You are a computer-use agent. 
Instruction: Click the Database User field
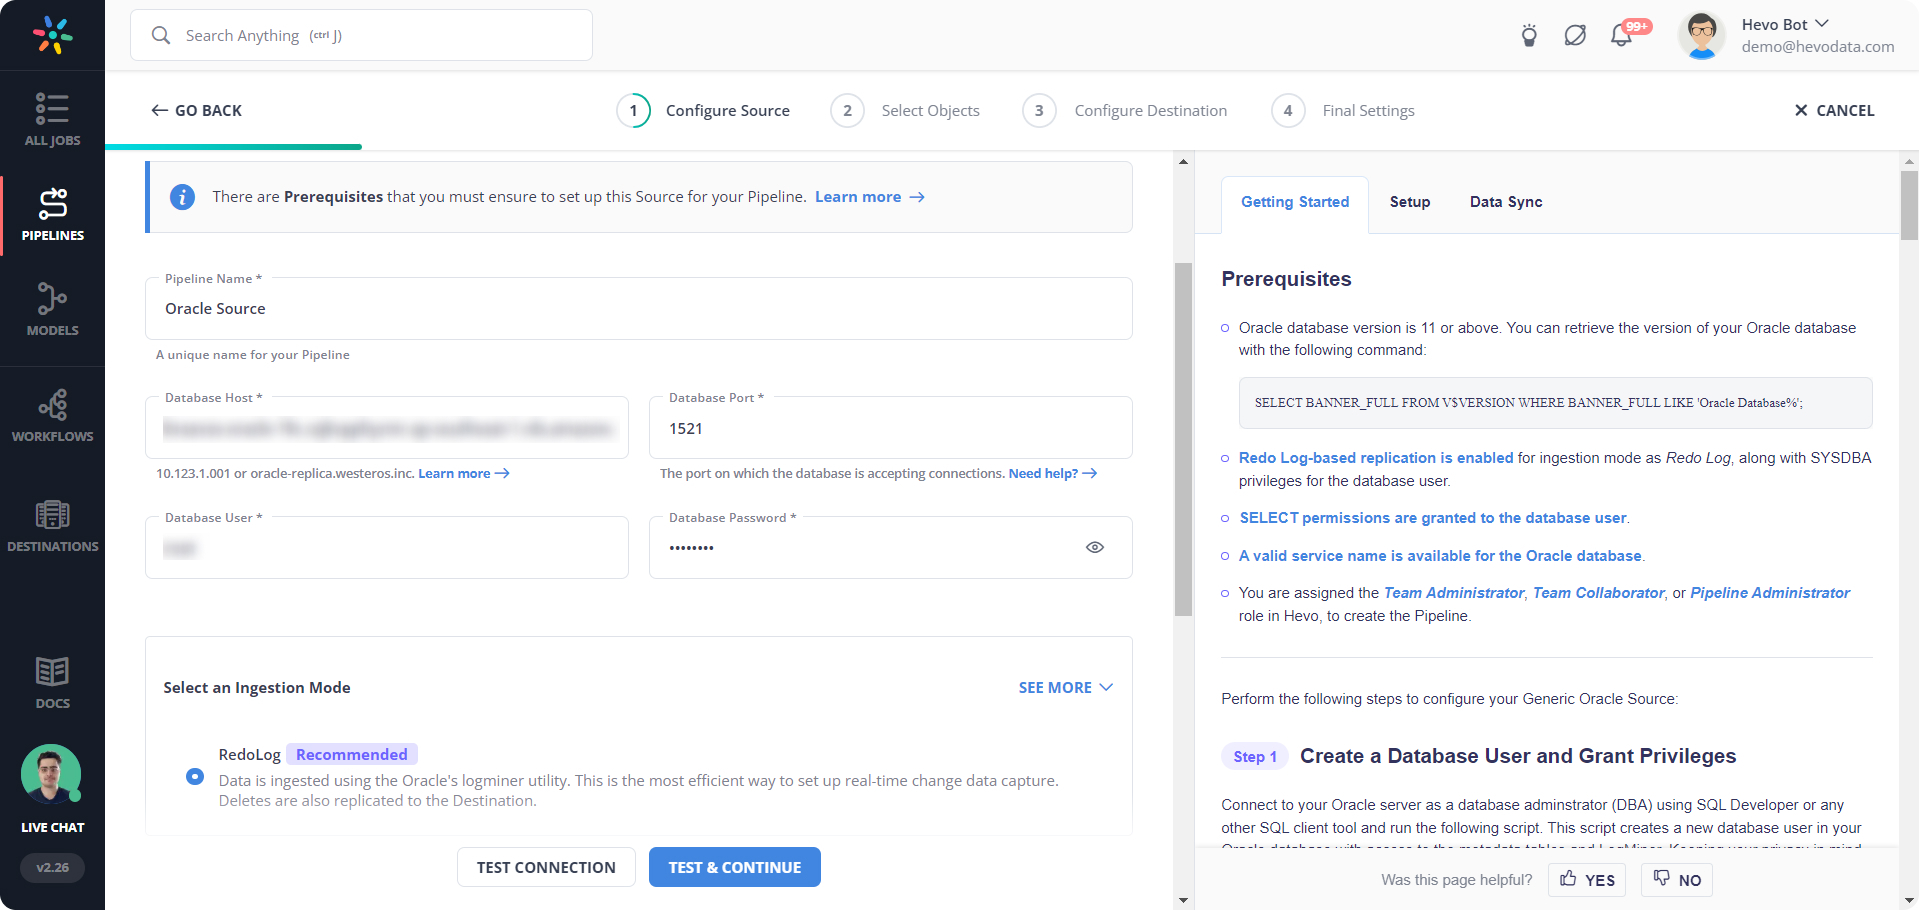tap(387, 547)
